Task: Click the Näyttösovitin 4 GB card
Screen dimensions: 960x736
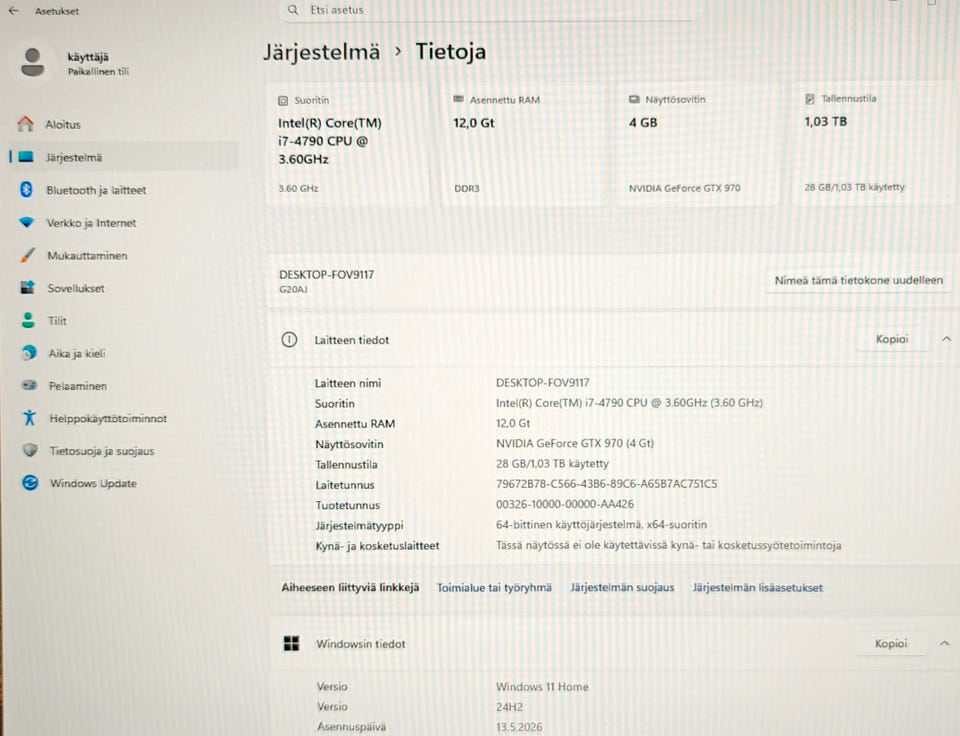Action: coord(699,145)
